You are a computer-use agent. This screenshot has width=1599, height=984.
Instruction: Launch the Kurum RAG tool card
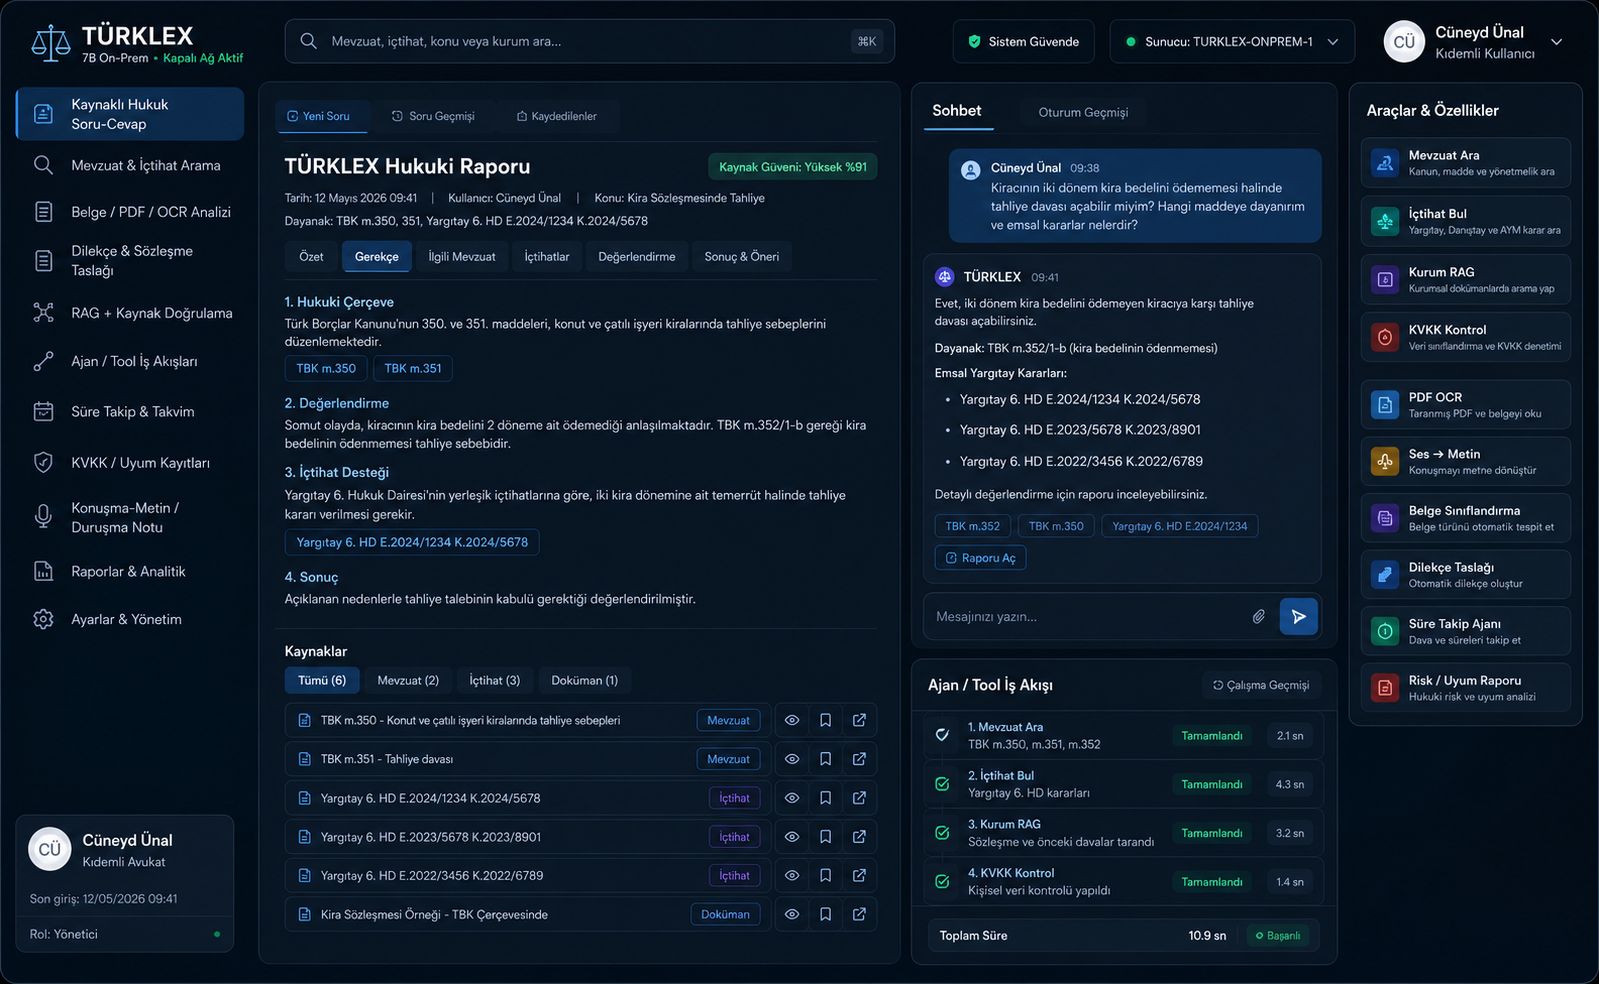click(1465, 279)
